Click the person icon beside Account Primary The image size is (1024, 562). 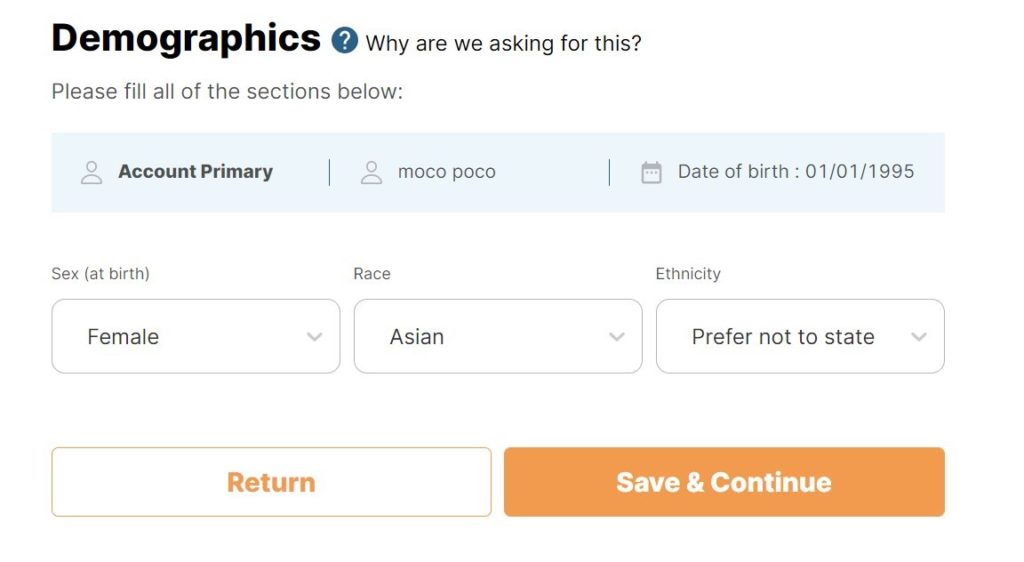[x=91, y=172]
